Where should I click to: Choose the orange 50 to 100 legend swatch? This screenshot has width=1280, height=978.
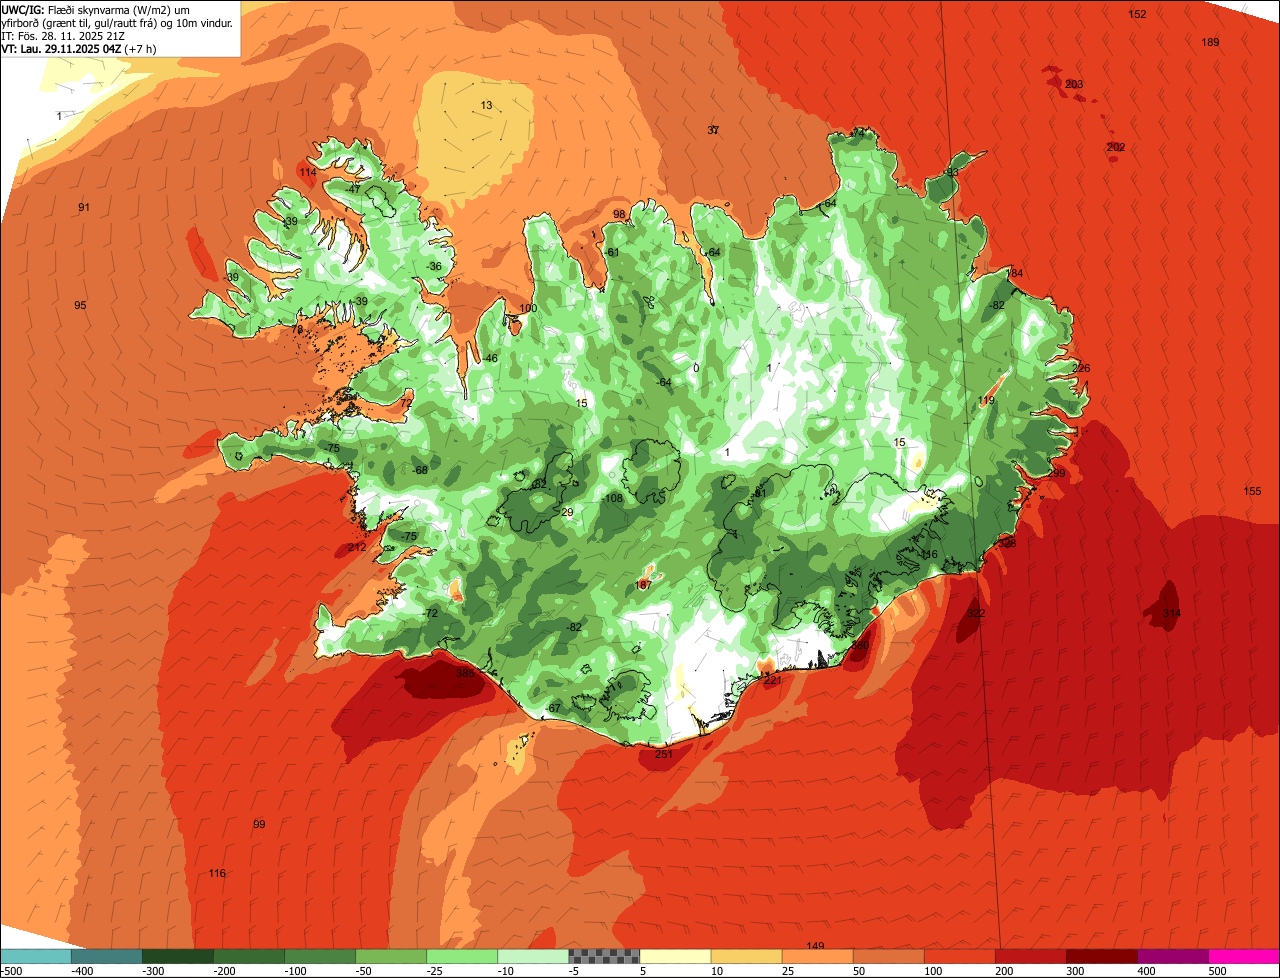[x=888, y=956]
